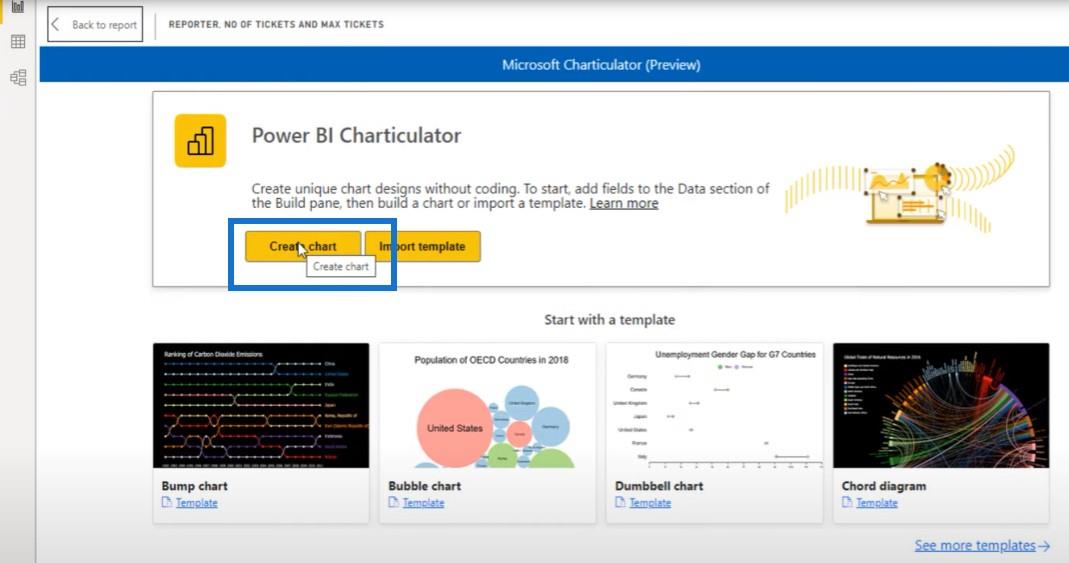
Task: Select the Bubble chart thumbnail
Action: coord(487,406)
